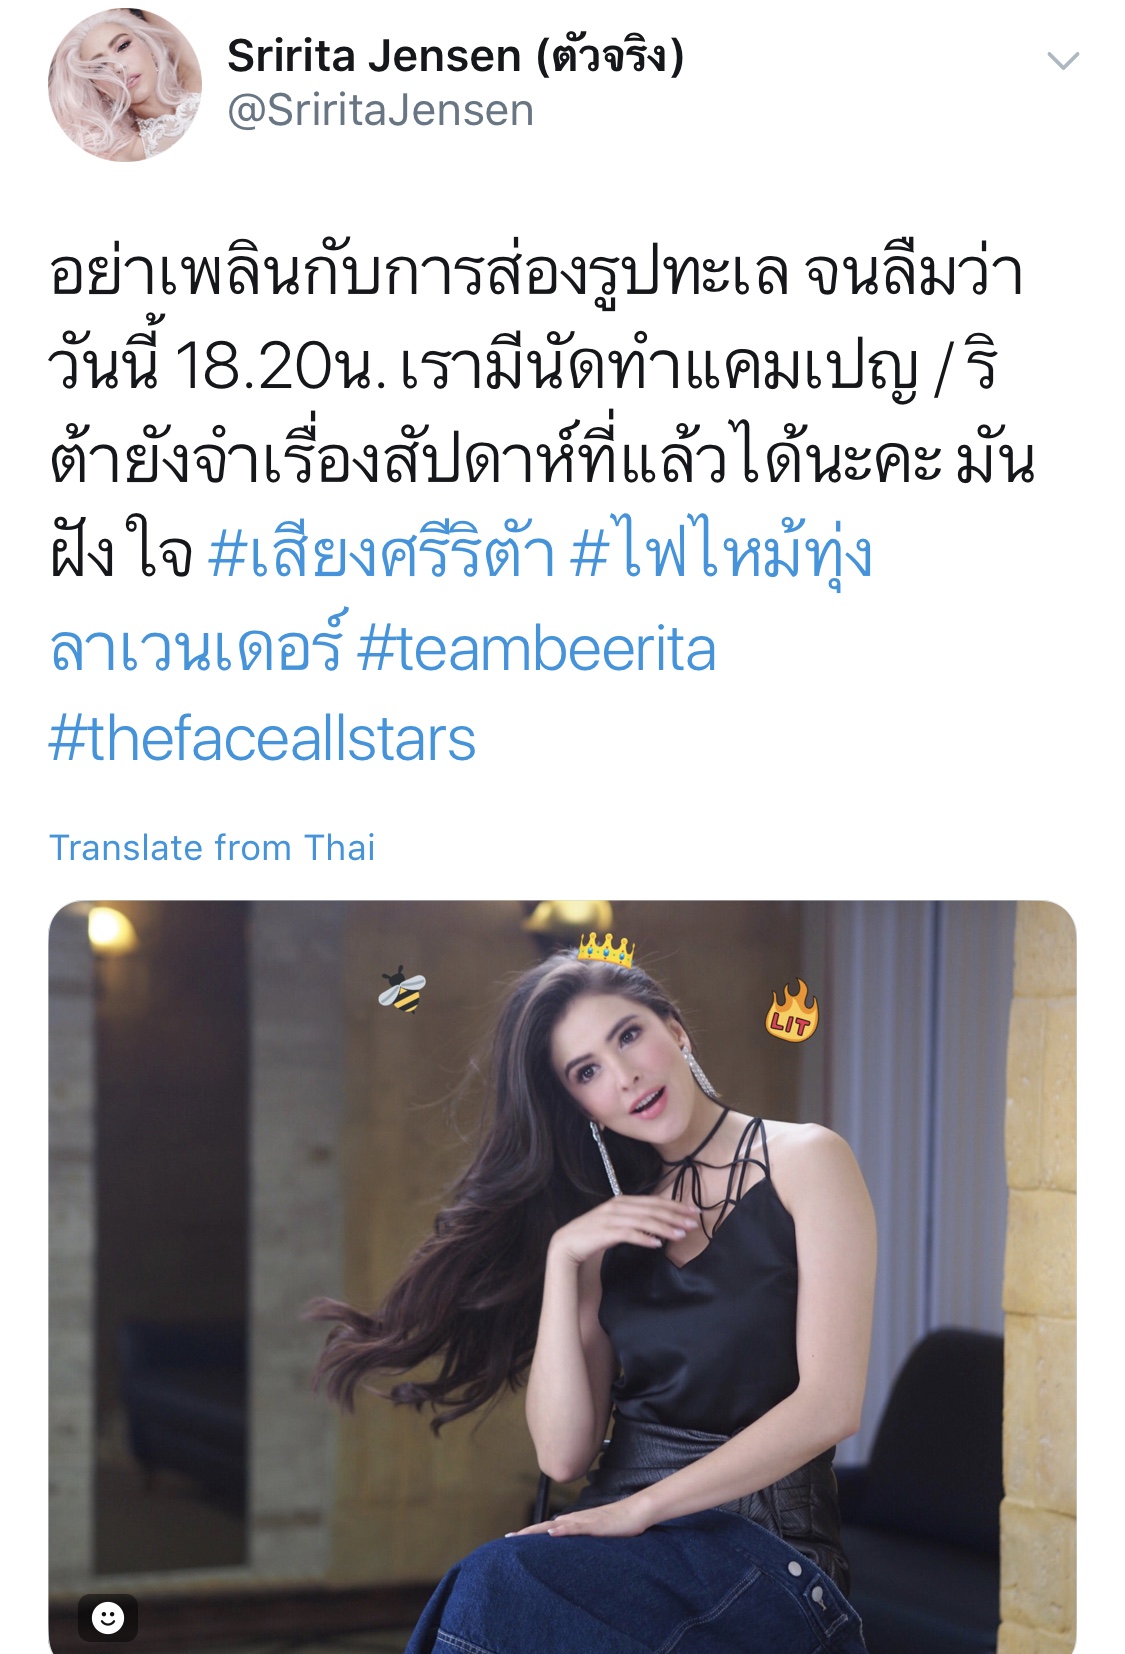
Task: Tap Translate from Thai
Action: tap(212, 848)
